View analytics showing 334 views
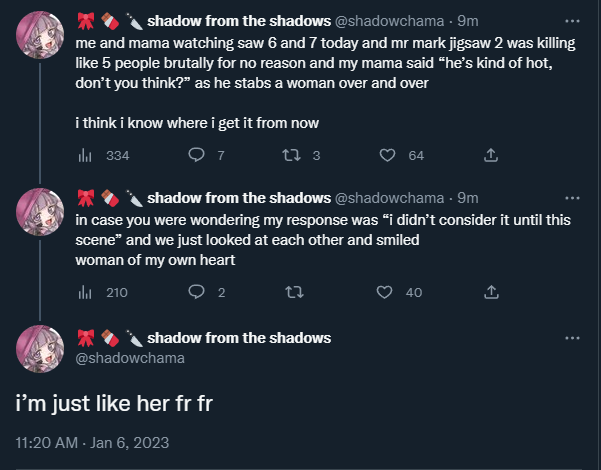Image resolution: width=601 pixels, height=470 pixels. (84, 155)
